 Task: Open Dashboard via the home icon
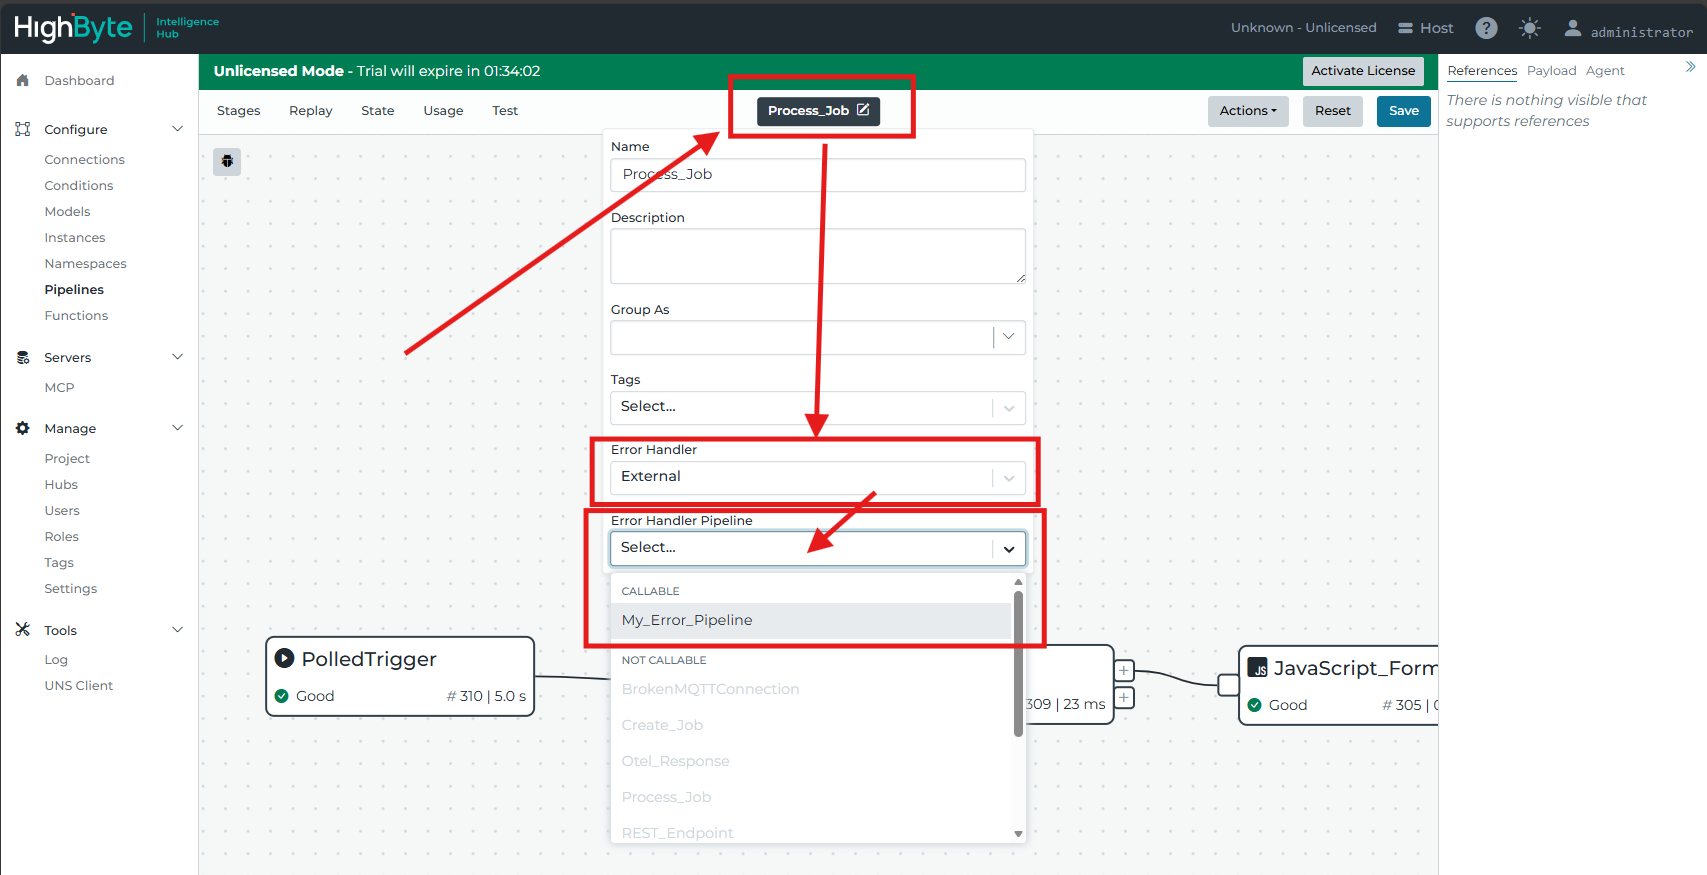pos(23,80)
